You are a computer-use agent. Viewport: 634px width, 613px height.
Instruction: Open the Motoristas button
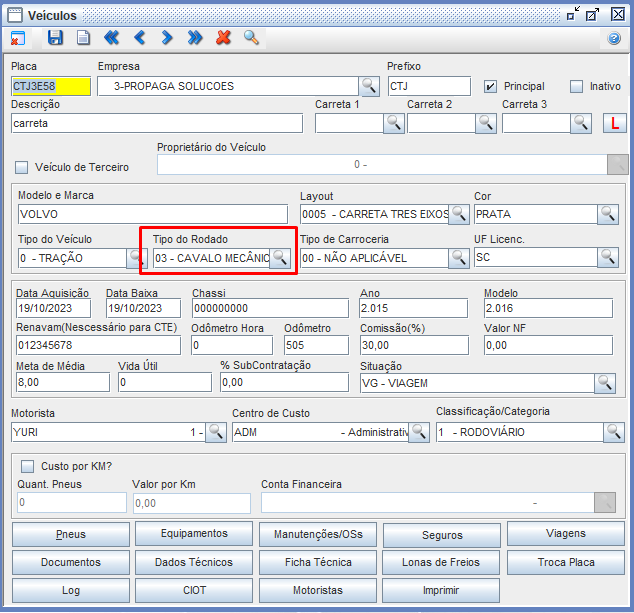coord(318,590)
